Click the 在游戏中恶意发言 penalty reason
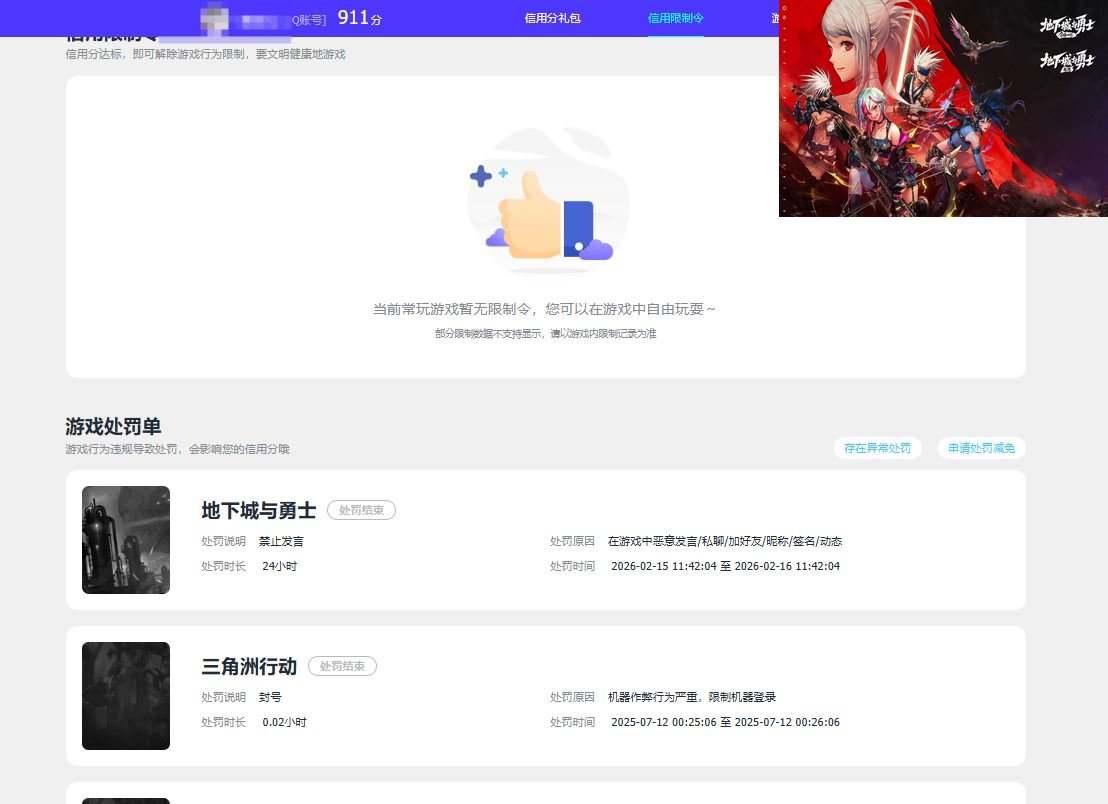1108x804 pixels. click(724, 541)
